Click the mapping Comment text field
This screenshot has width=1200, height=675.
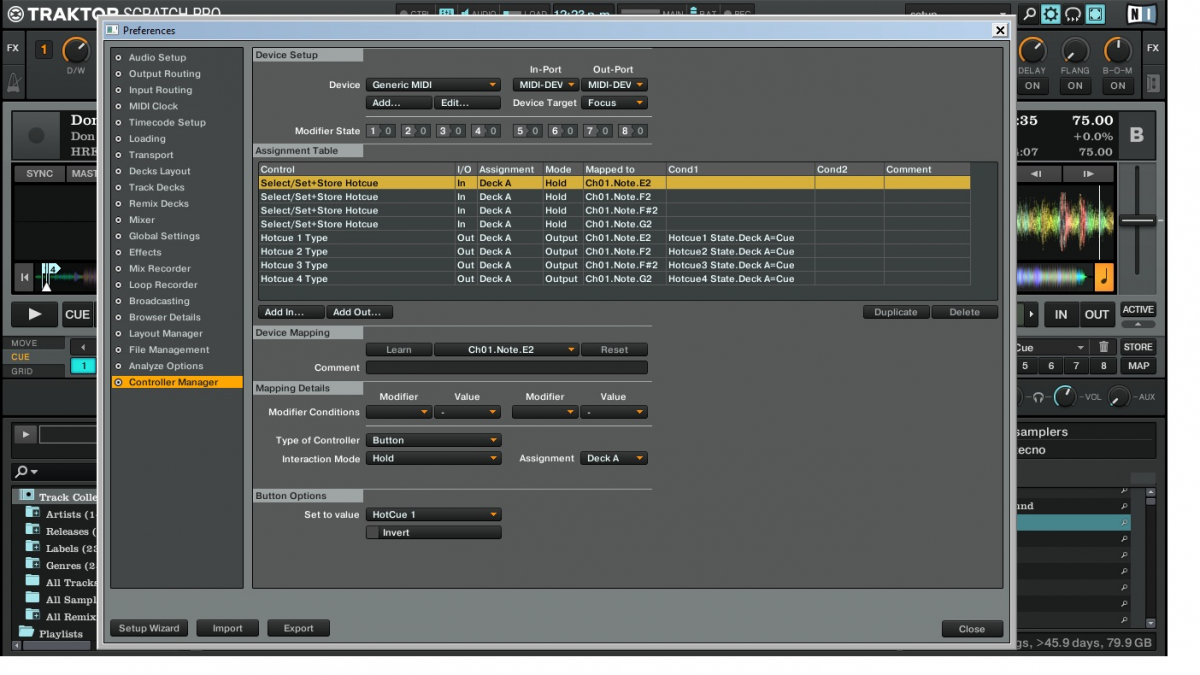click(506, 368)
